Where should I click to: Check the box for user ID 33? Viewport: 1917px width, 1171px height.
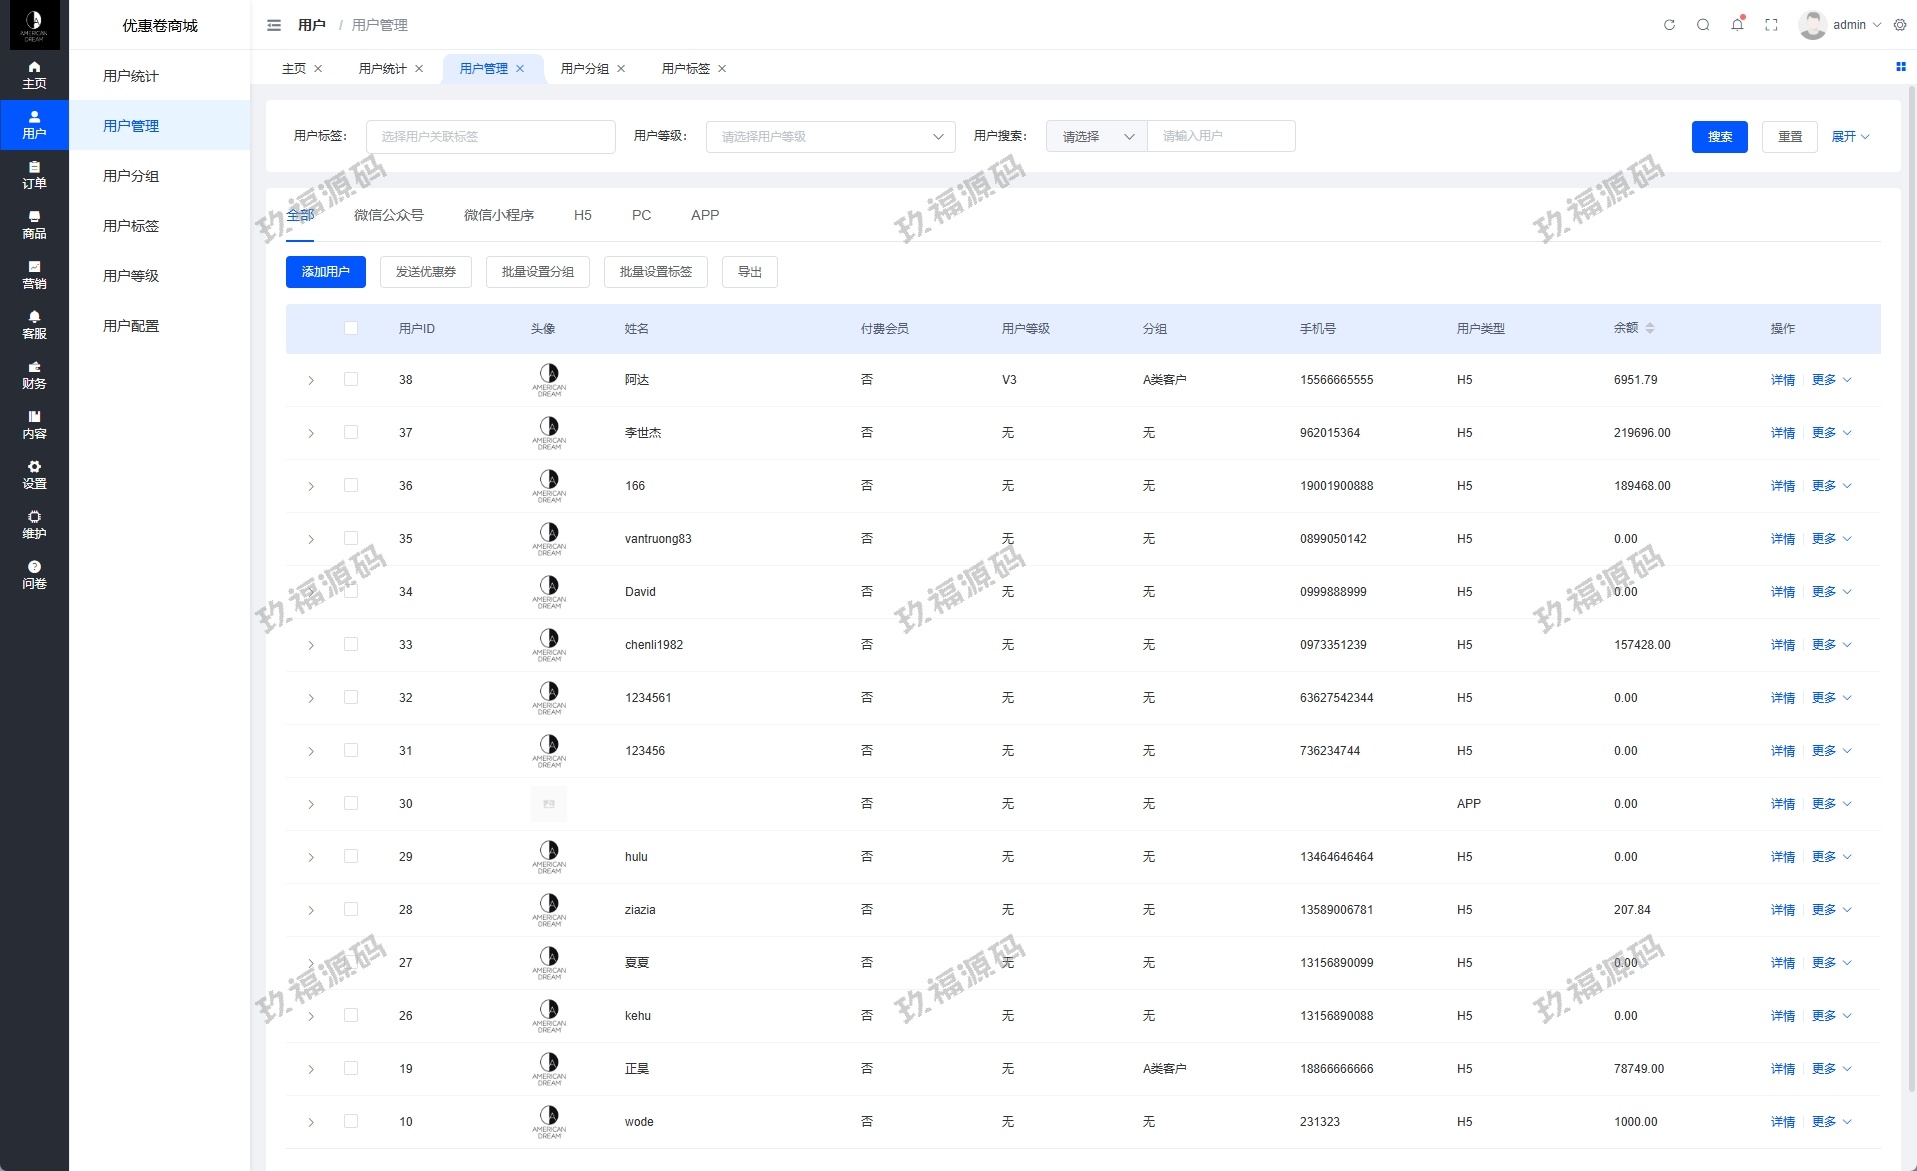click(351, 644)
